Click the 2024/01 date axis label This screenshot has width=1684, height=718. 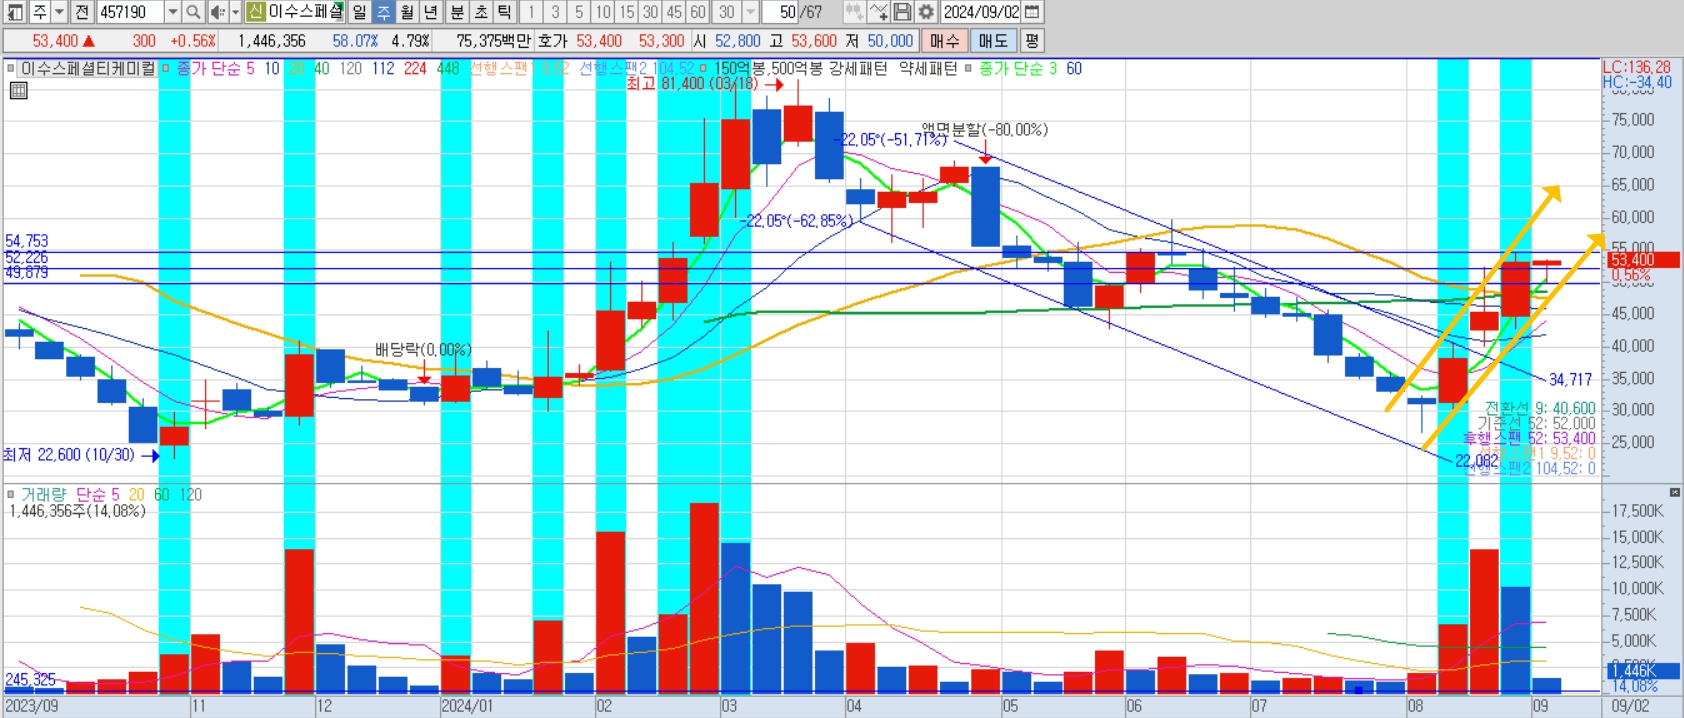467,706
